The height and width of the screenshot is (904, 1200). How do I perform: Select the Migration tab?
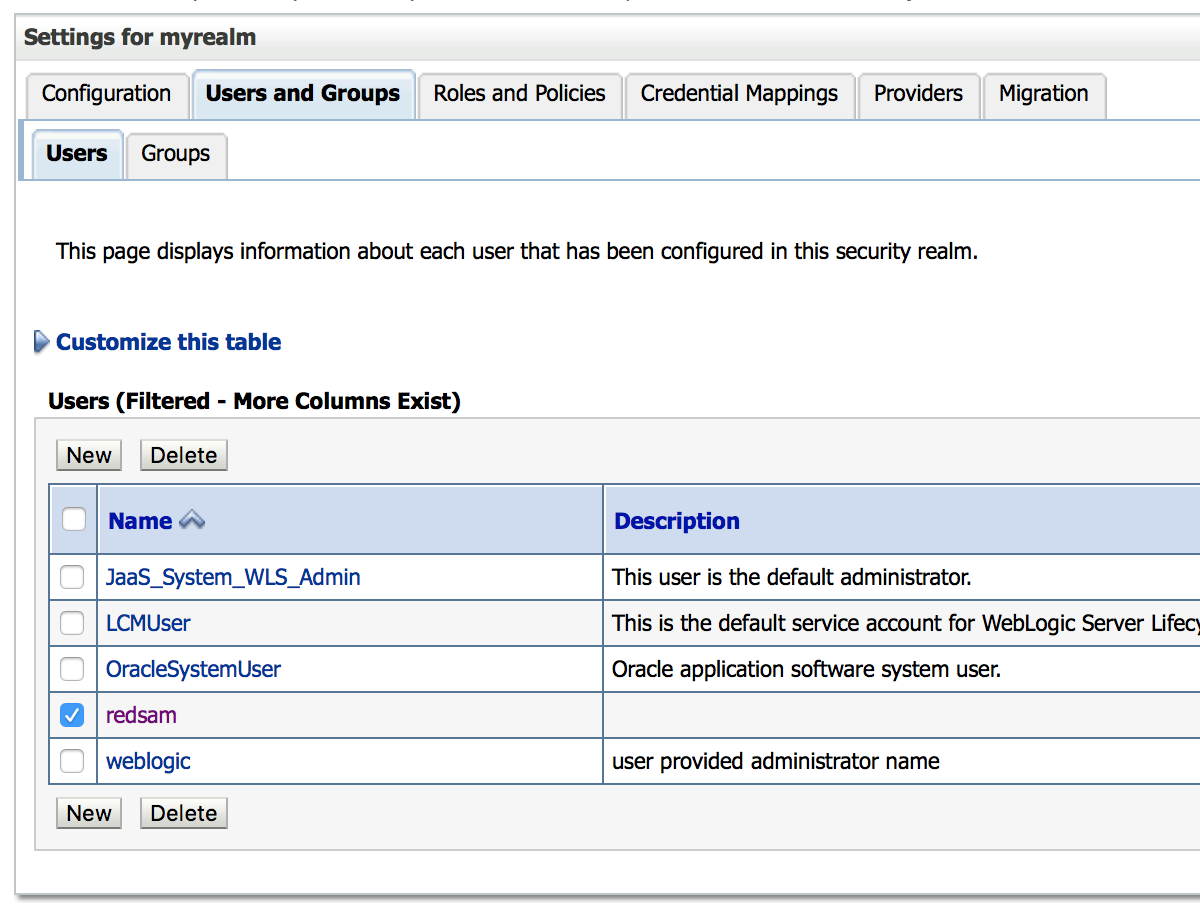pos(1043,94)
